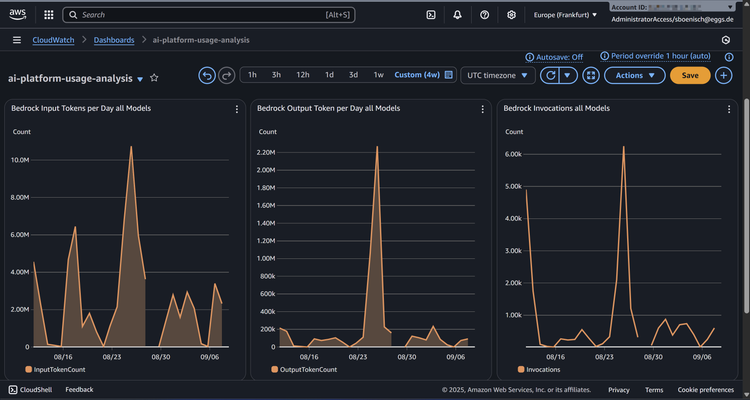This screenshot has width=750, height=400.
Task: Add a widget with the plus button
Action: pos(724,75)
